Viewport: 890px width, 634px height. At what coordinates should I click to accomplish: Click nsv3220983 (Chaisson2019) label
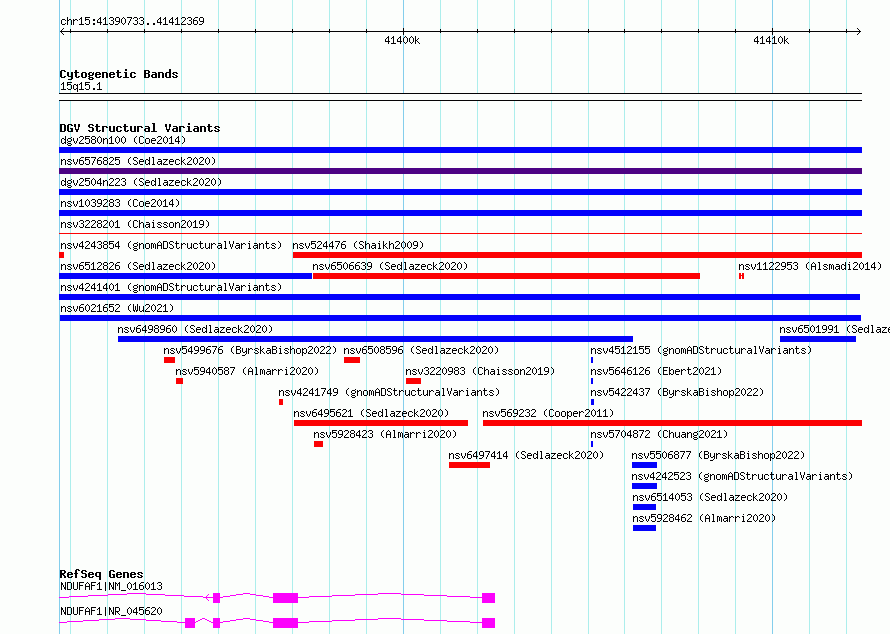[x=480, y=371]
